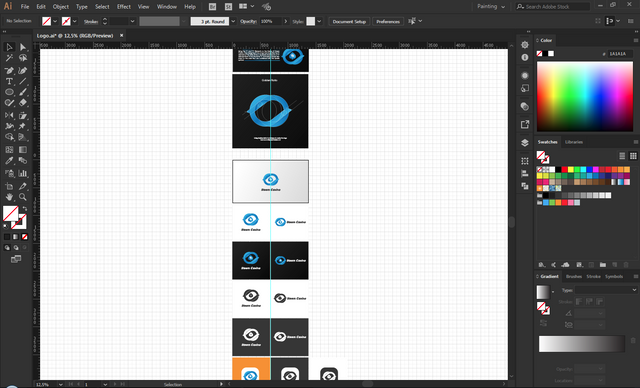
Task: Select the Lasso tool
Action: pos(22,58)
